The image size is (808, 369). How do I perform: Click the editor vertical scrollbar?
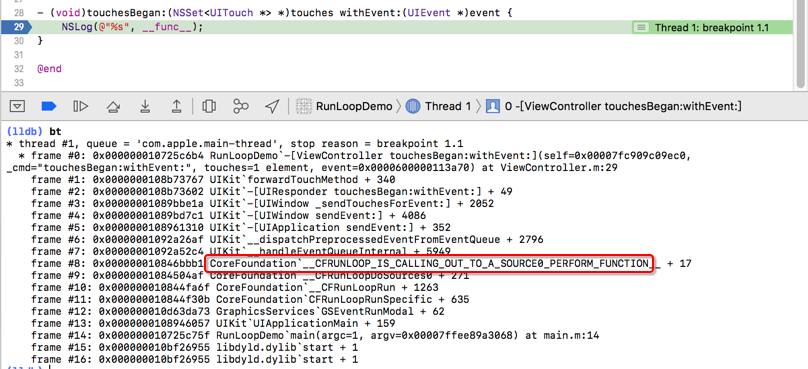(x=800, y=44)
